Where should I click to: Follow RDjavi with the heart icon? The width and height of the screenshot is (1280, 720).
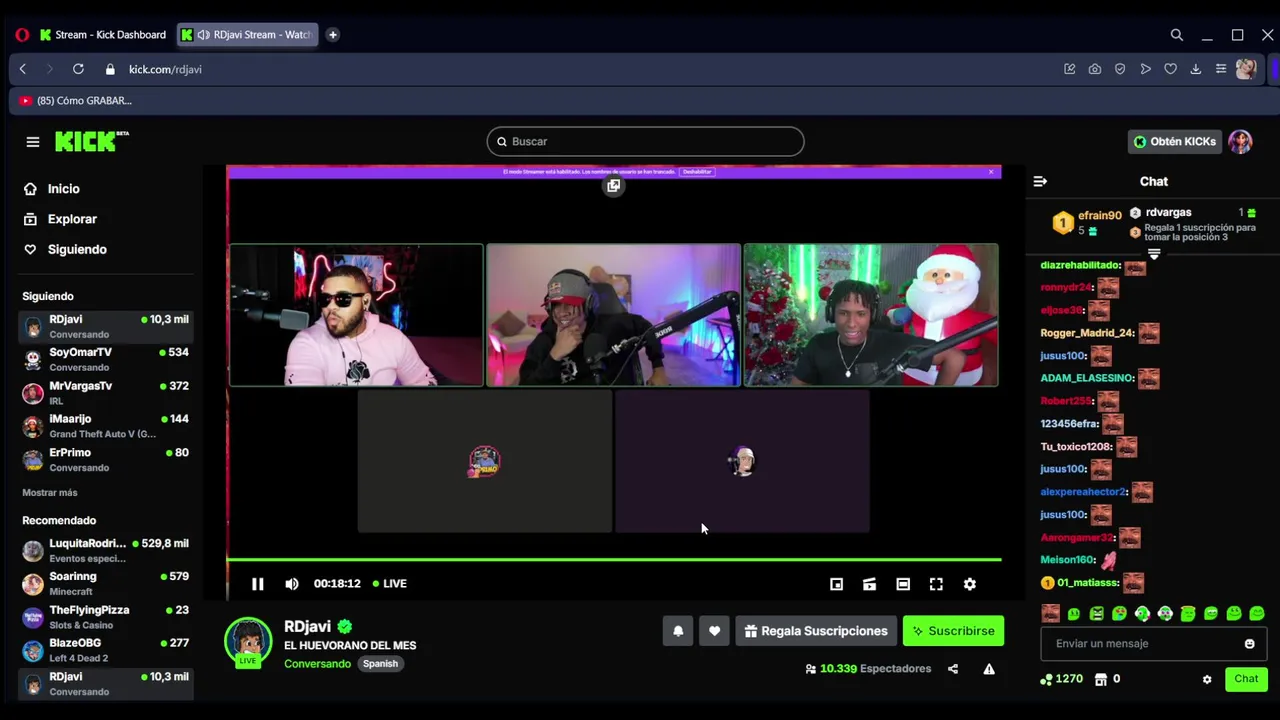coord(714,631)
